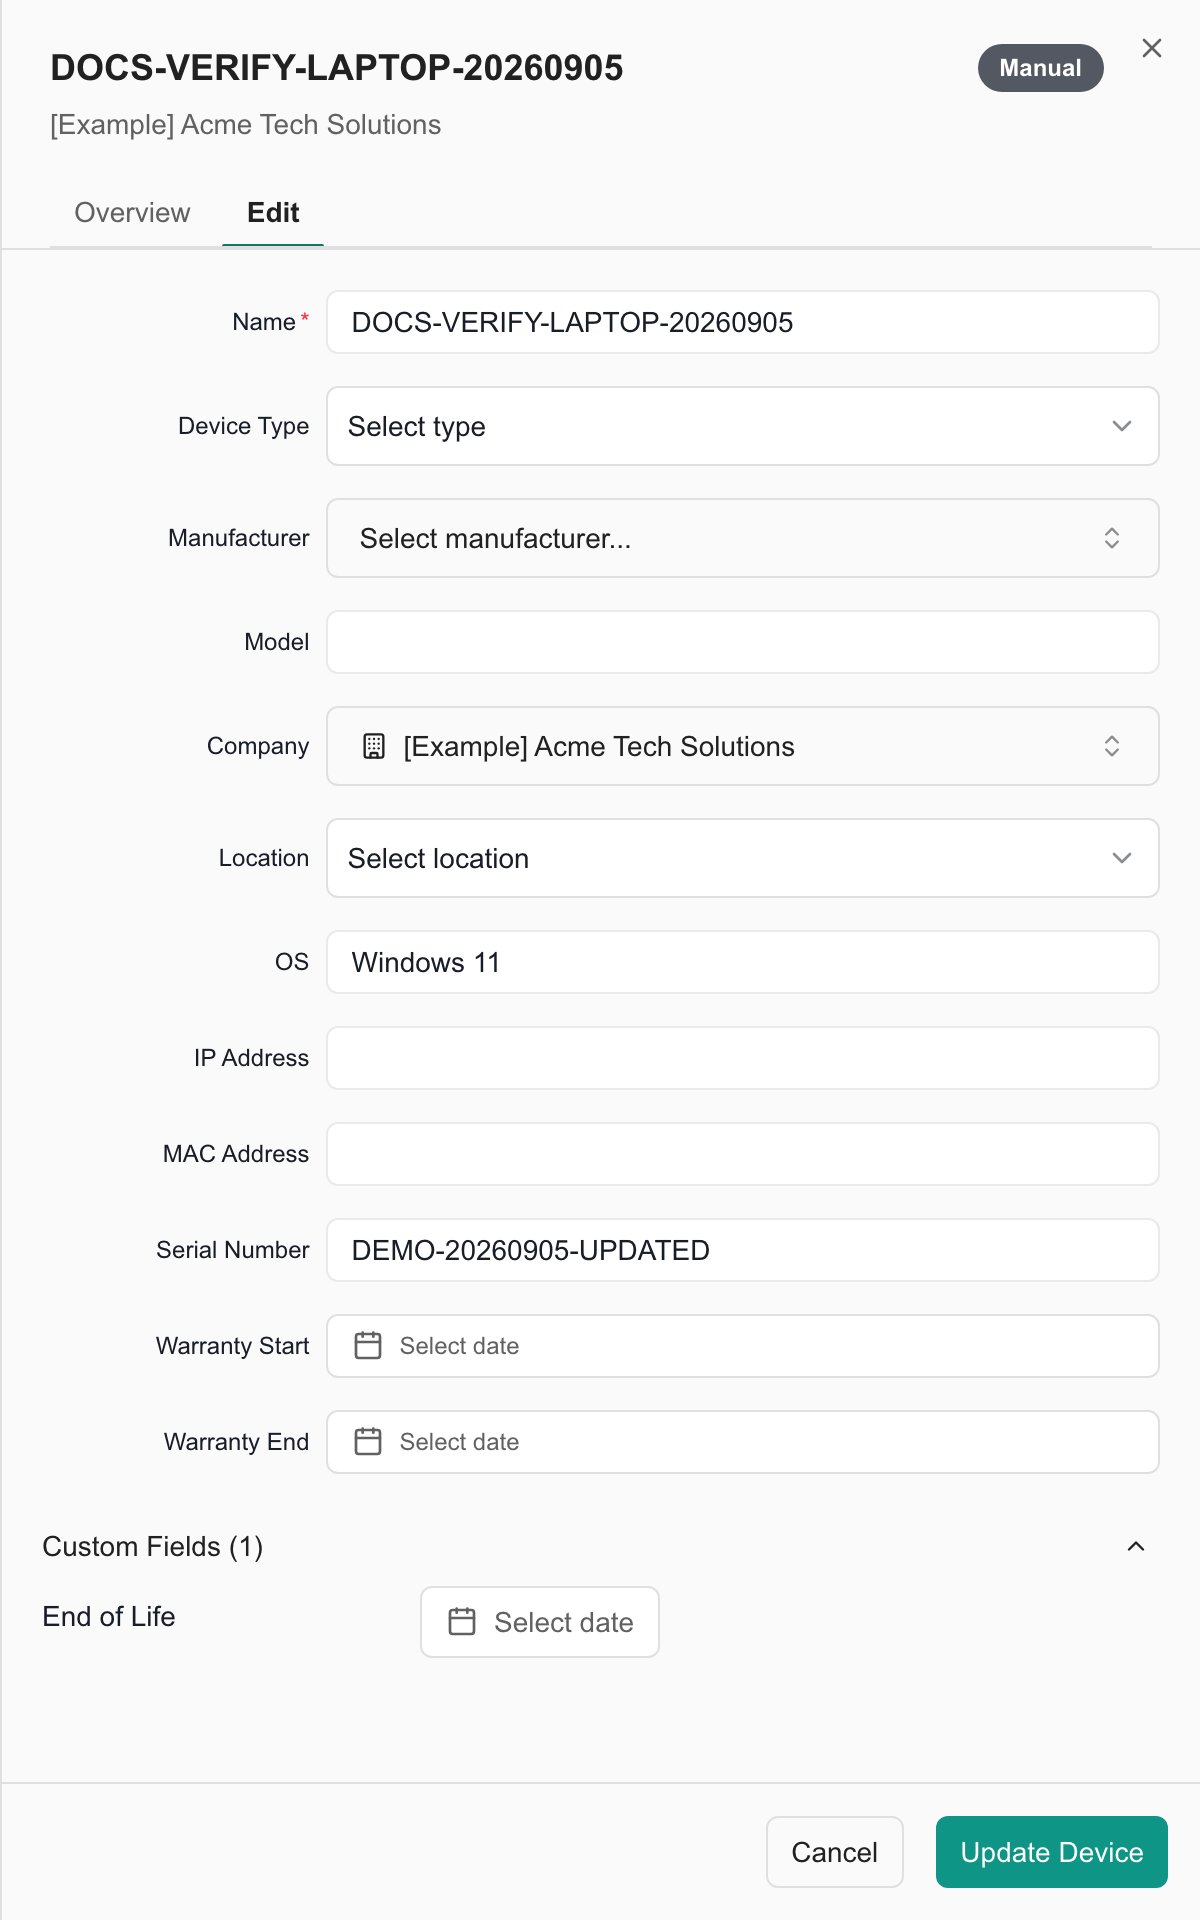Collapse the Custom Fields section chevron
The width and height of the screenshot is (1200, 1920).
1136,1546
